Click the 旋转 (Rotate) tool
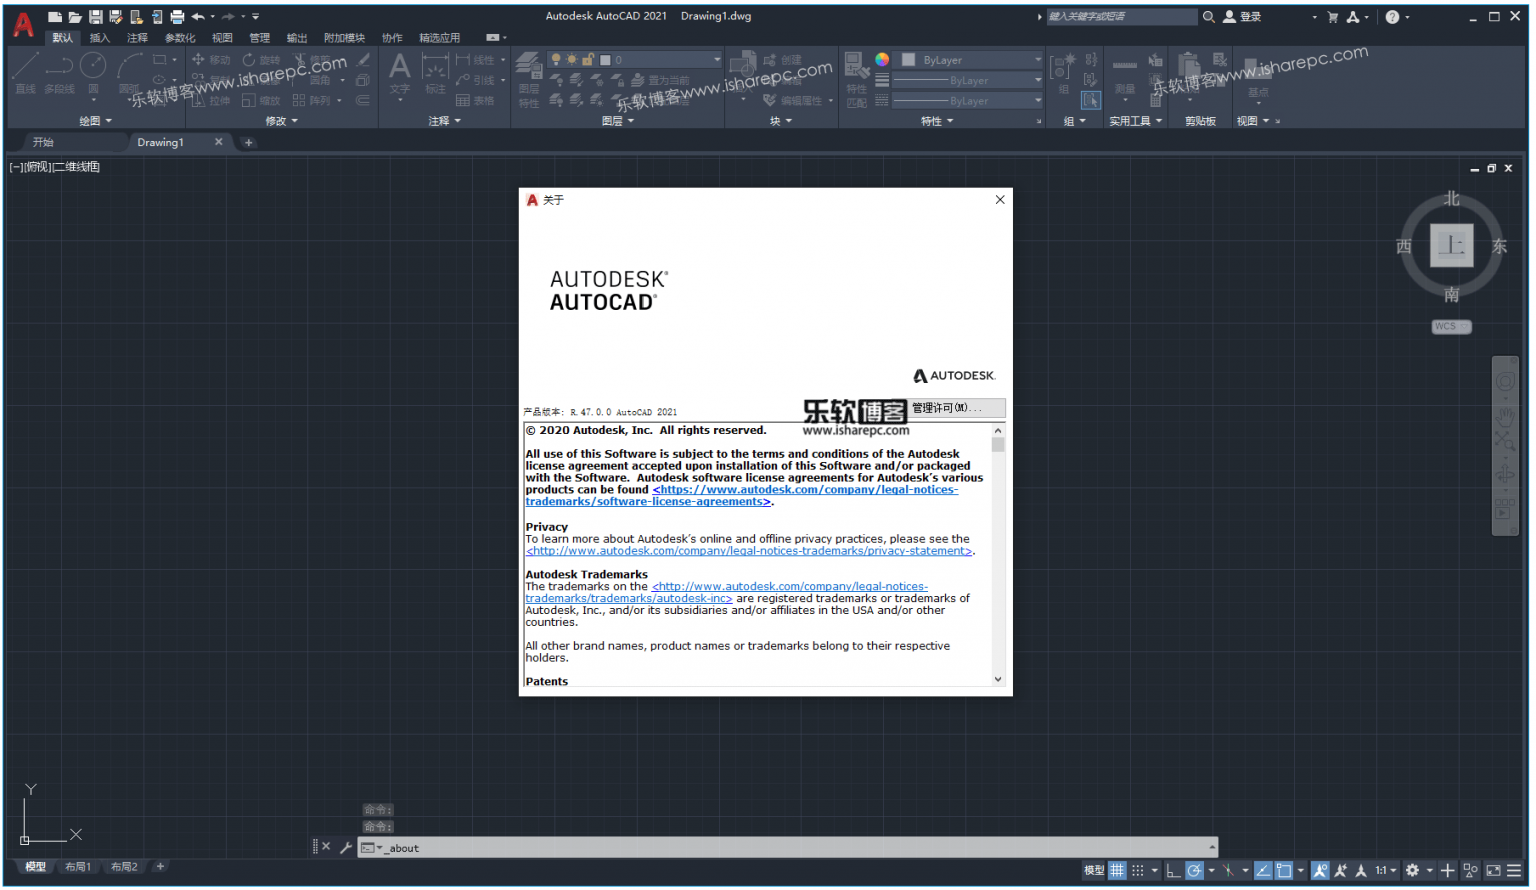1536x890 pixels. [262, 60]
